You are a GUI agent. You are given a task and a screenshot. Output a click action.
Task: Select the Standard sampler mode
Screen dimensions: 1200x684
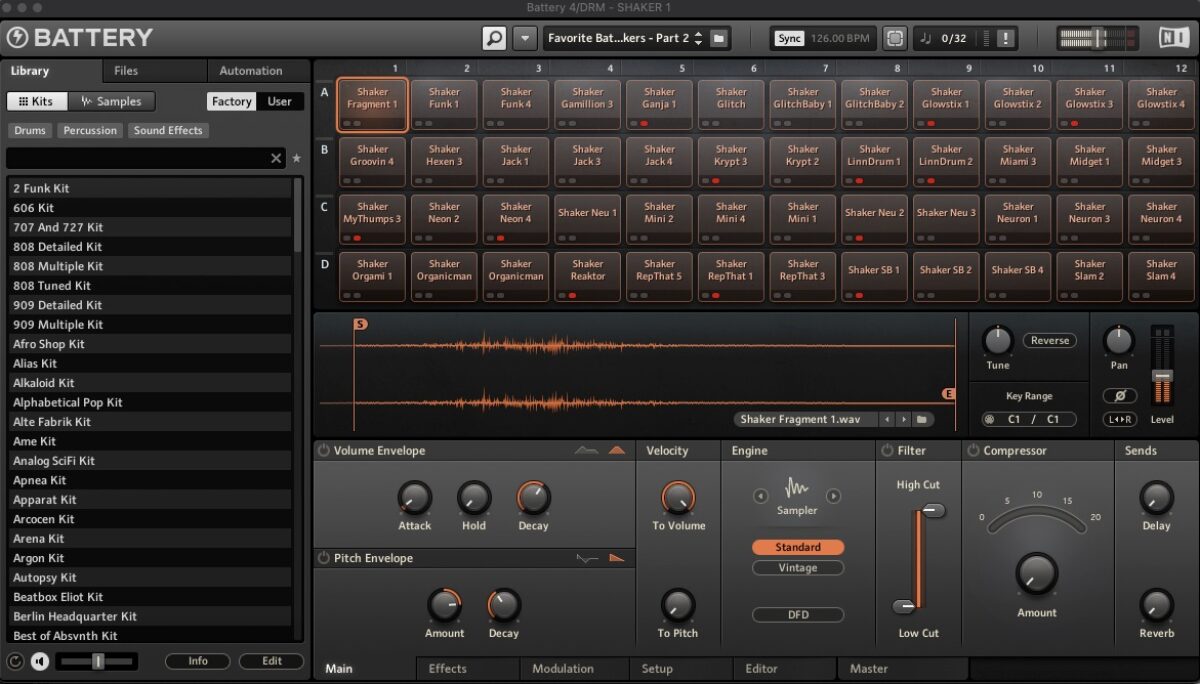(797, 548)
